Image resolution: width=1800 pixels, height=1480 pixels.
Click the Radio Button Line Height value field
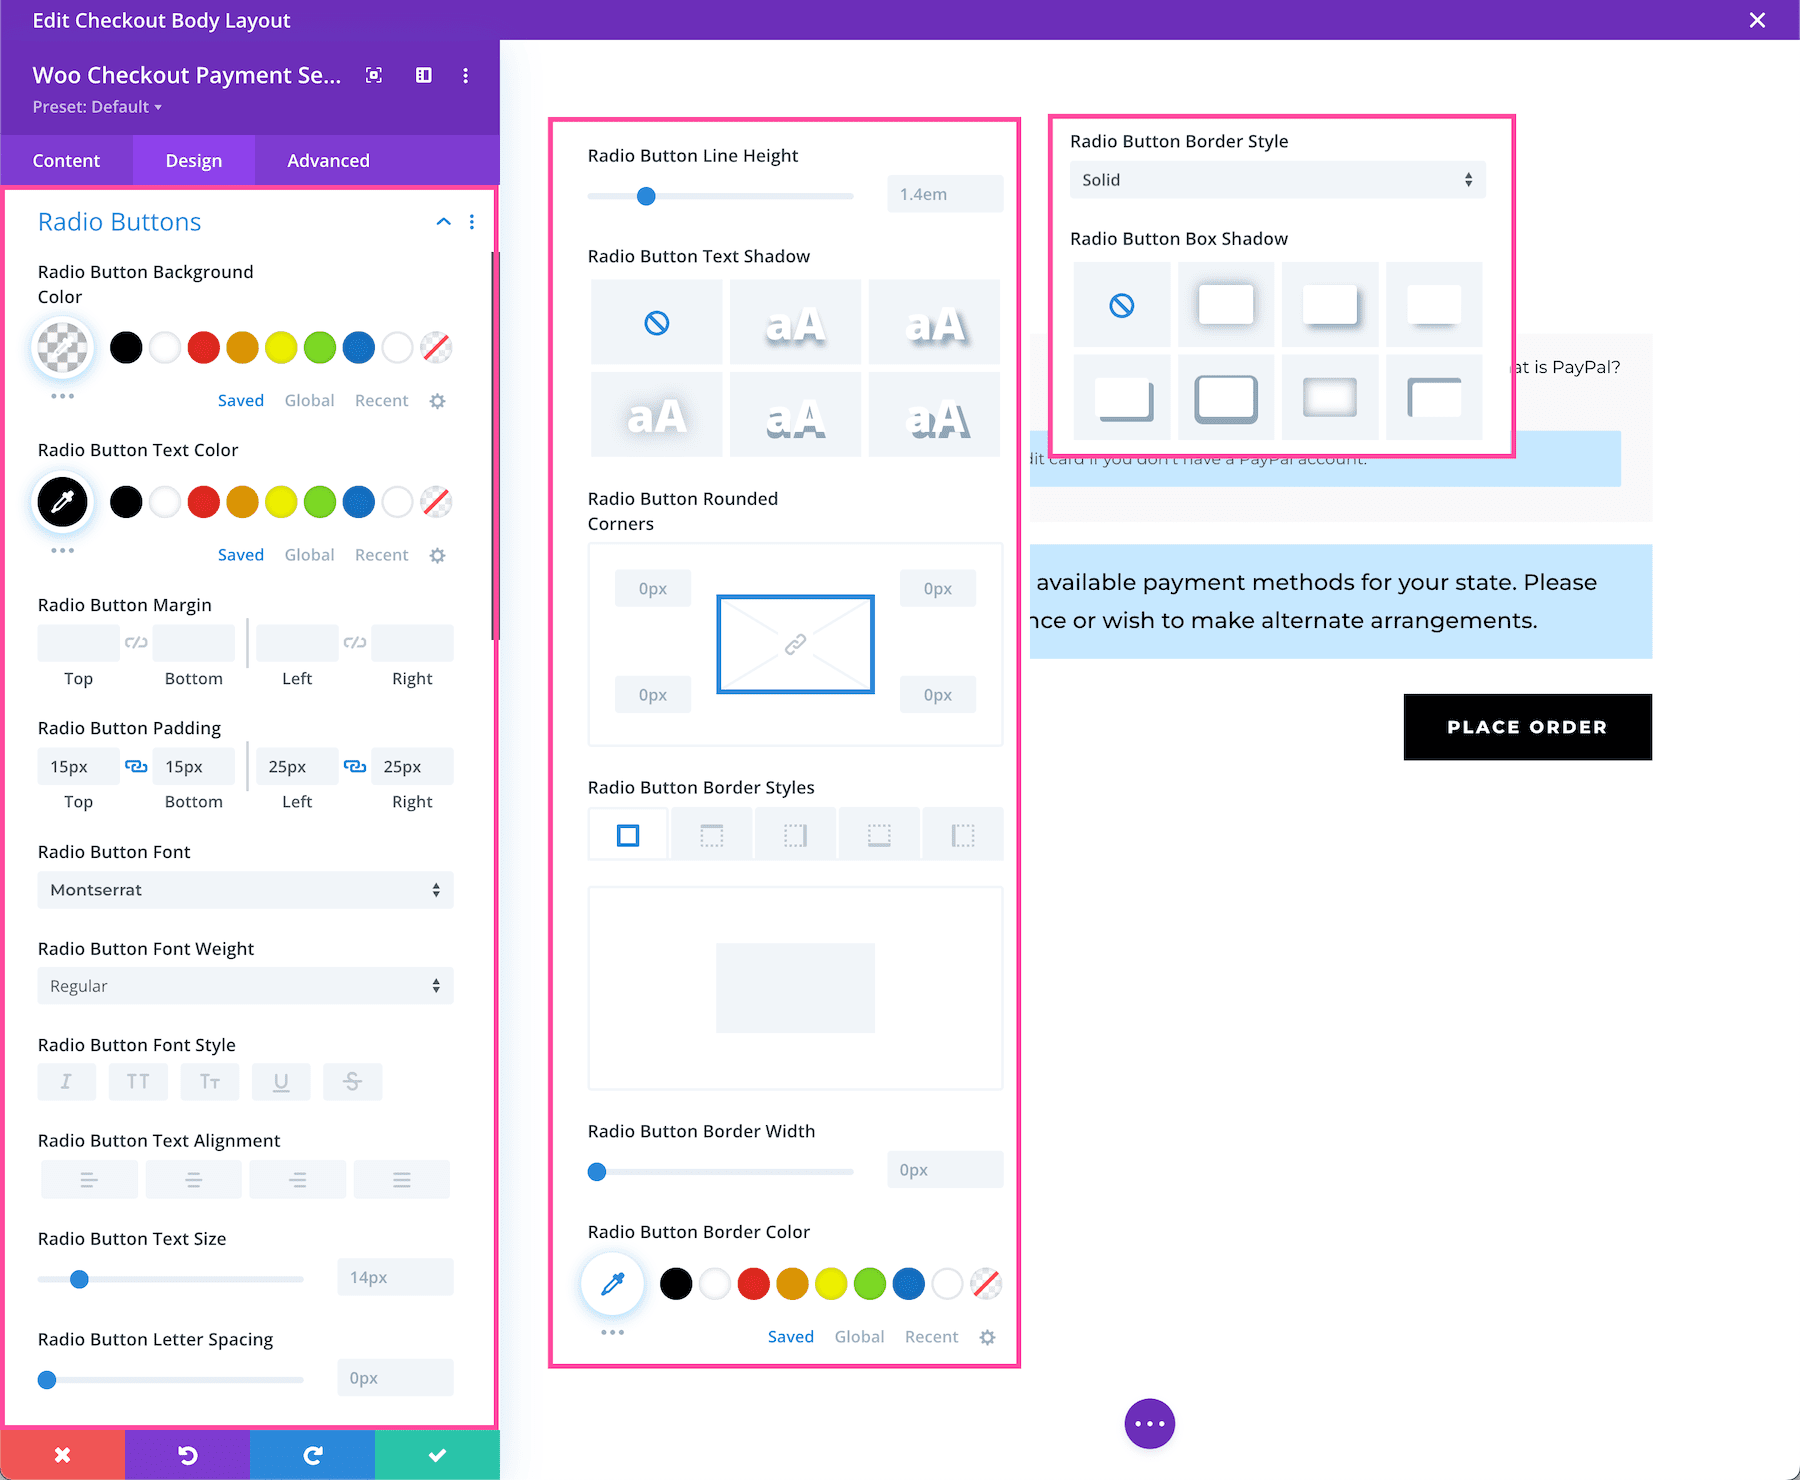[x=943, y=193]
